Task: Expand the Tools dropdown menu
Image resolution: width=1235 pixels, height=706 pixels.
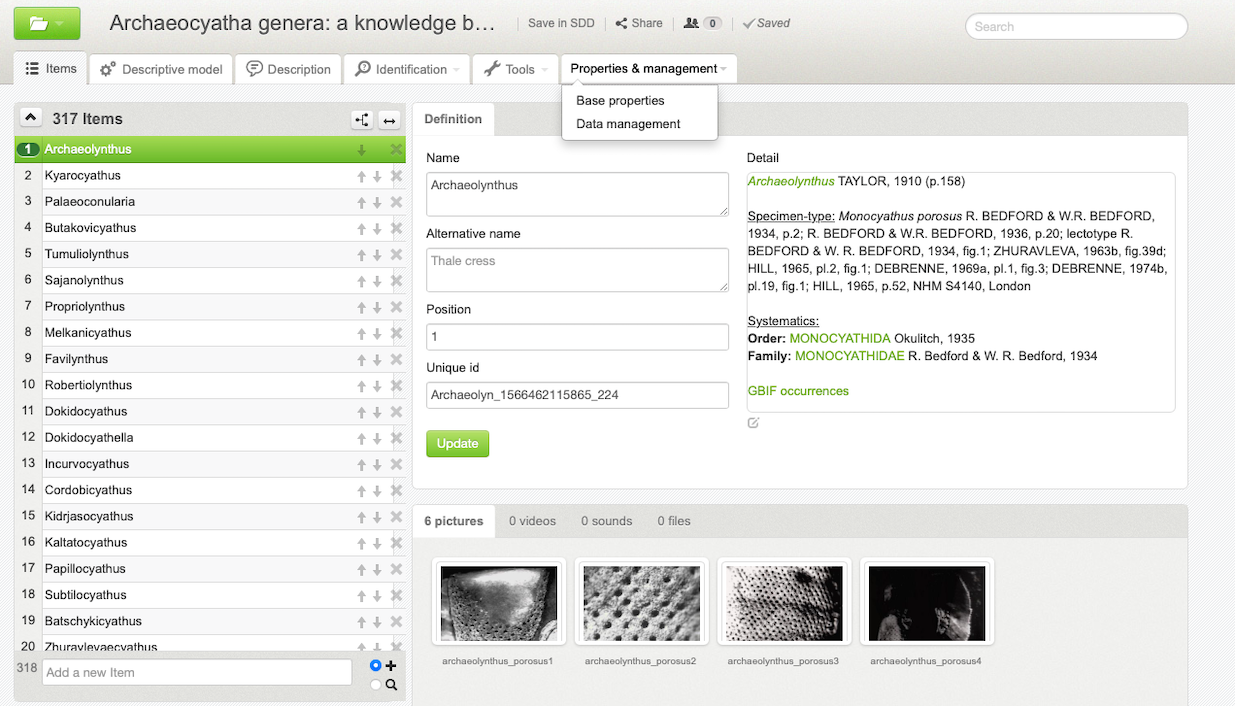Action: 516,69
